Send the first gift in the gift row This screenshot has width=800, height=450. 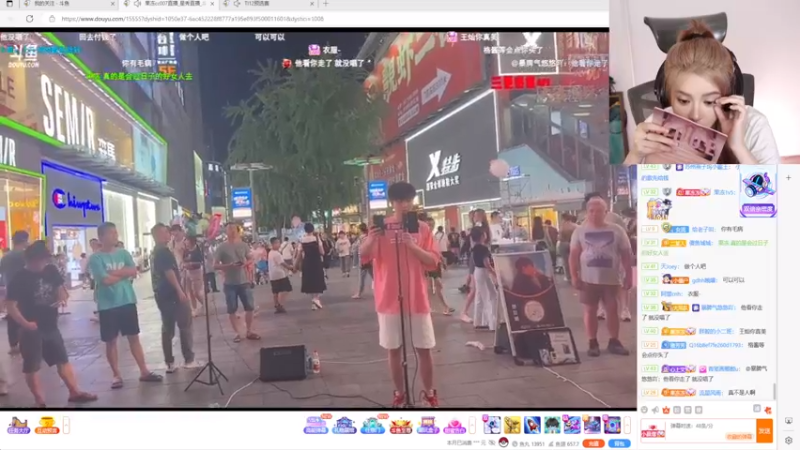492,424
